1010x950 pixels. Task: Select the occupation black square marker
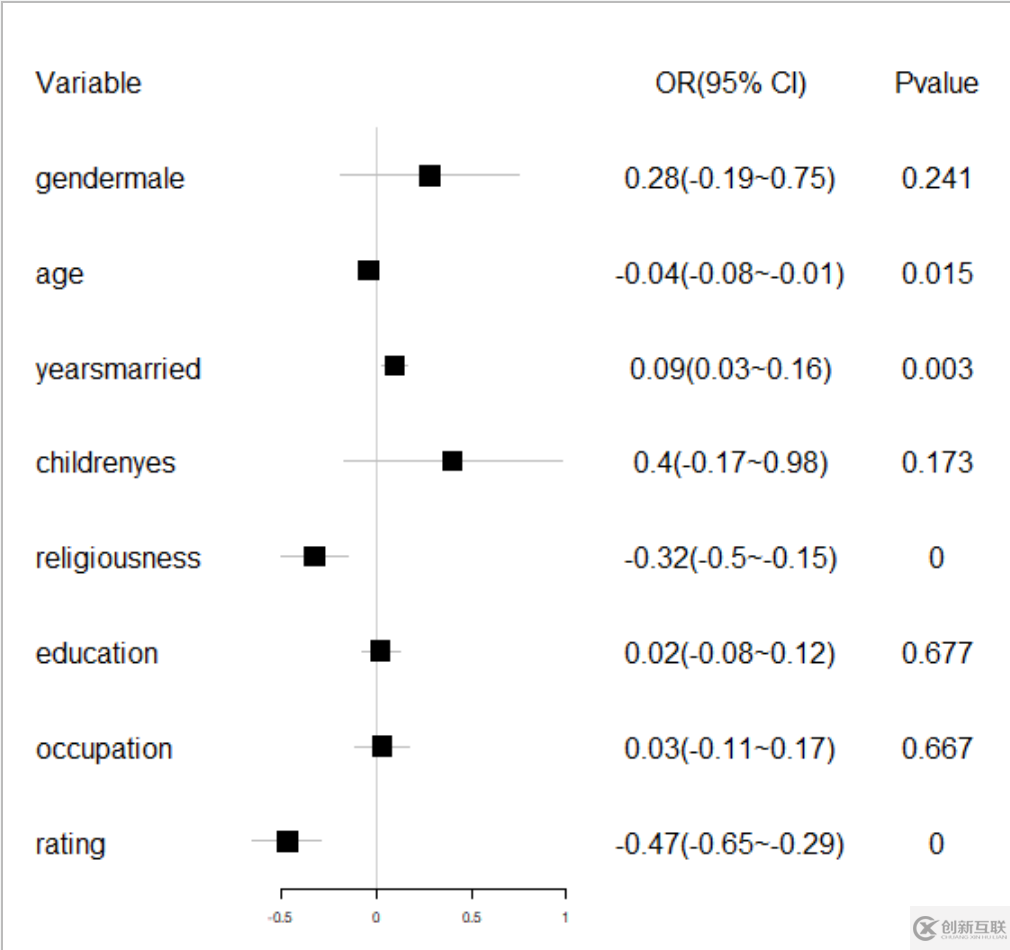click(382, 747)
